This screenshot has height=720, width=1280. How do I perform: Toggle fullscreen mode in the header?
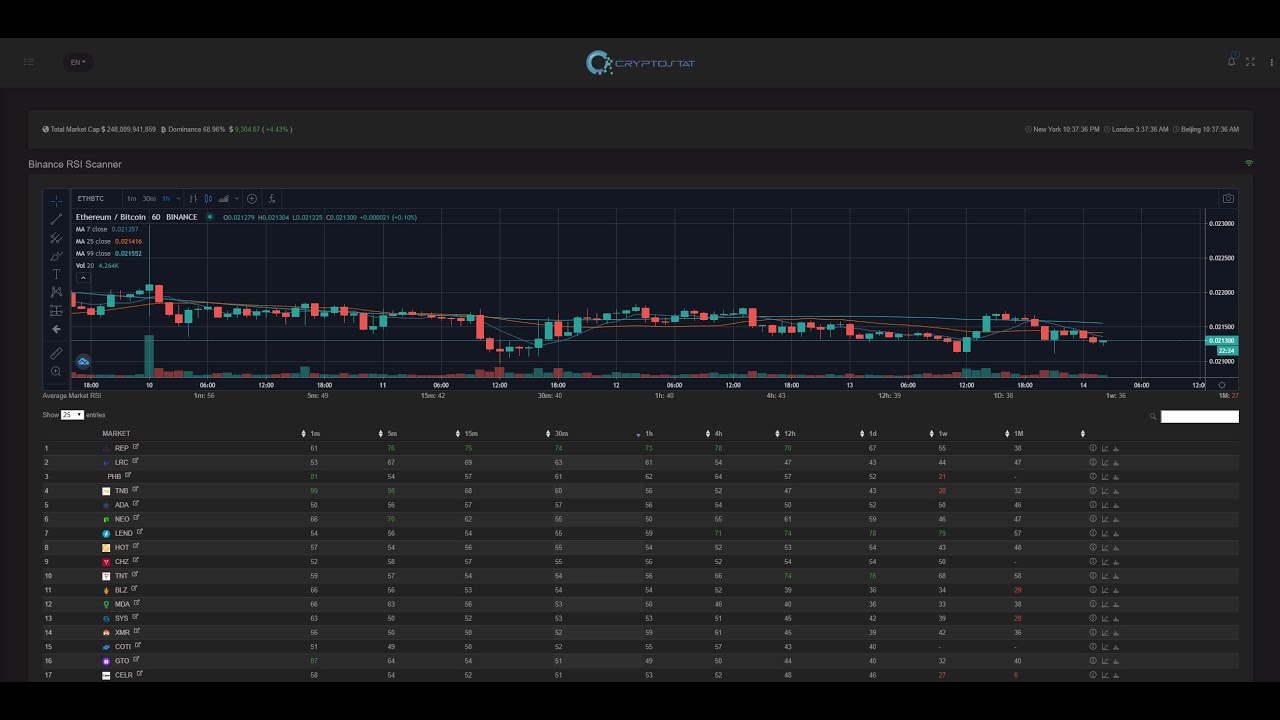click(1250, 62)
